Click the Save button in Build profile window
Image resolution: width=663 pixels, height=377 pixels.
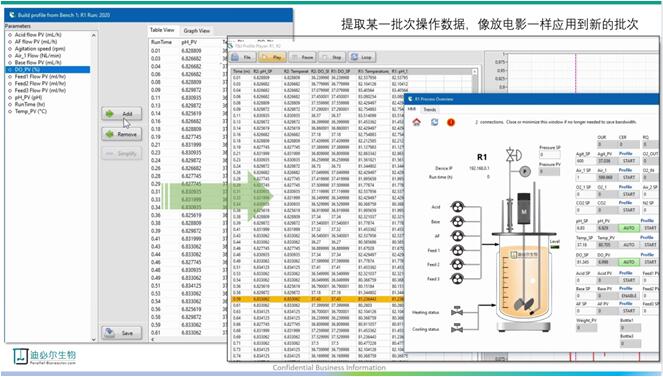coord(121,333)
